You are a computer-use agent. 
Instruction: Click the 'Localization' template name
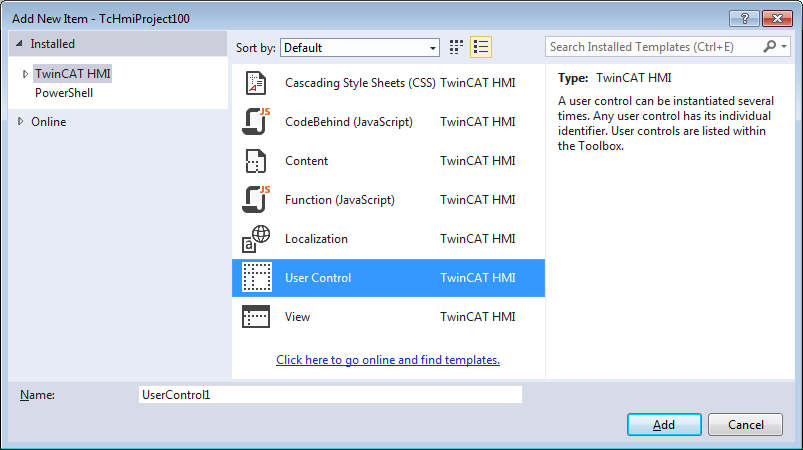[316, 239]
